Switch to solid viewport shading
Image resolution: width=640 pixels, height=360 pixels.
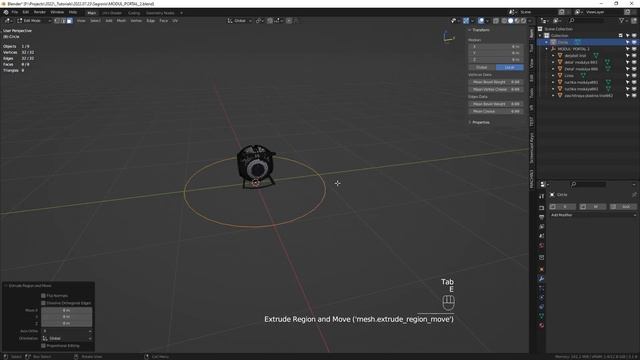point(510,20)
